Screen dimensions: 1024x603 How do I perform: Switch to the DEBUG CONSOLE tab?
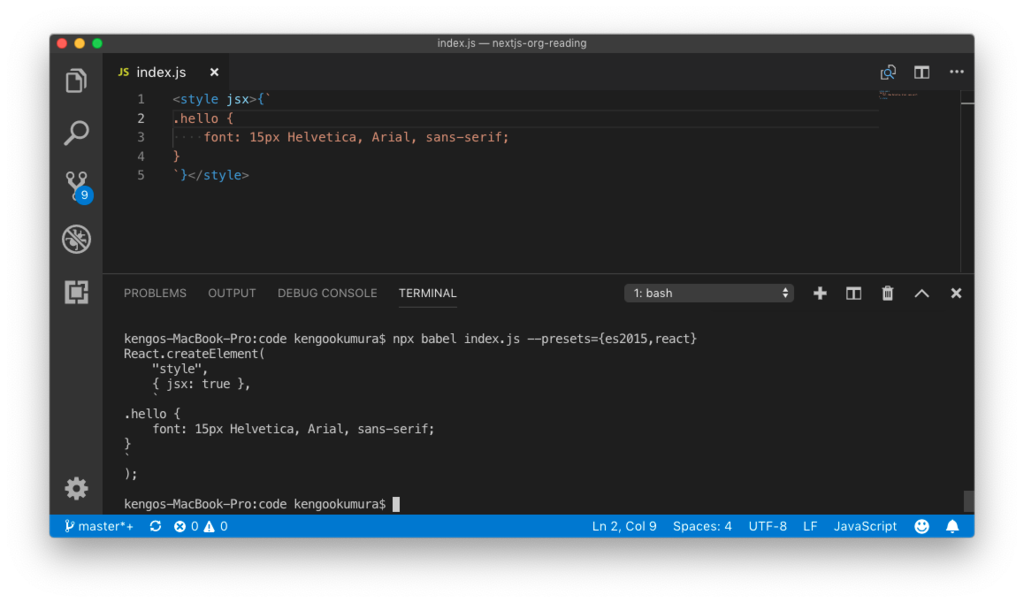[327, 293]
